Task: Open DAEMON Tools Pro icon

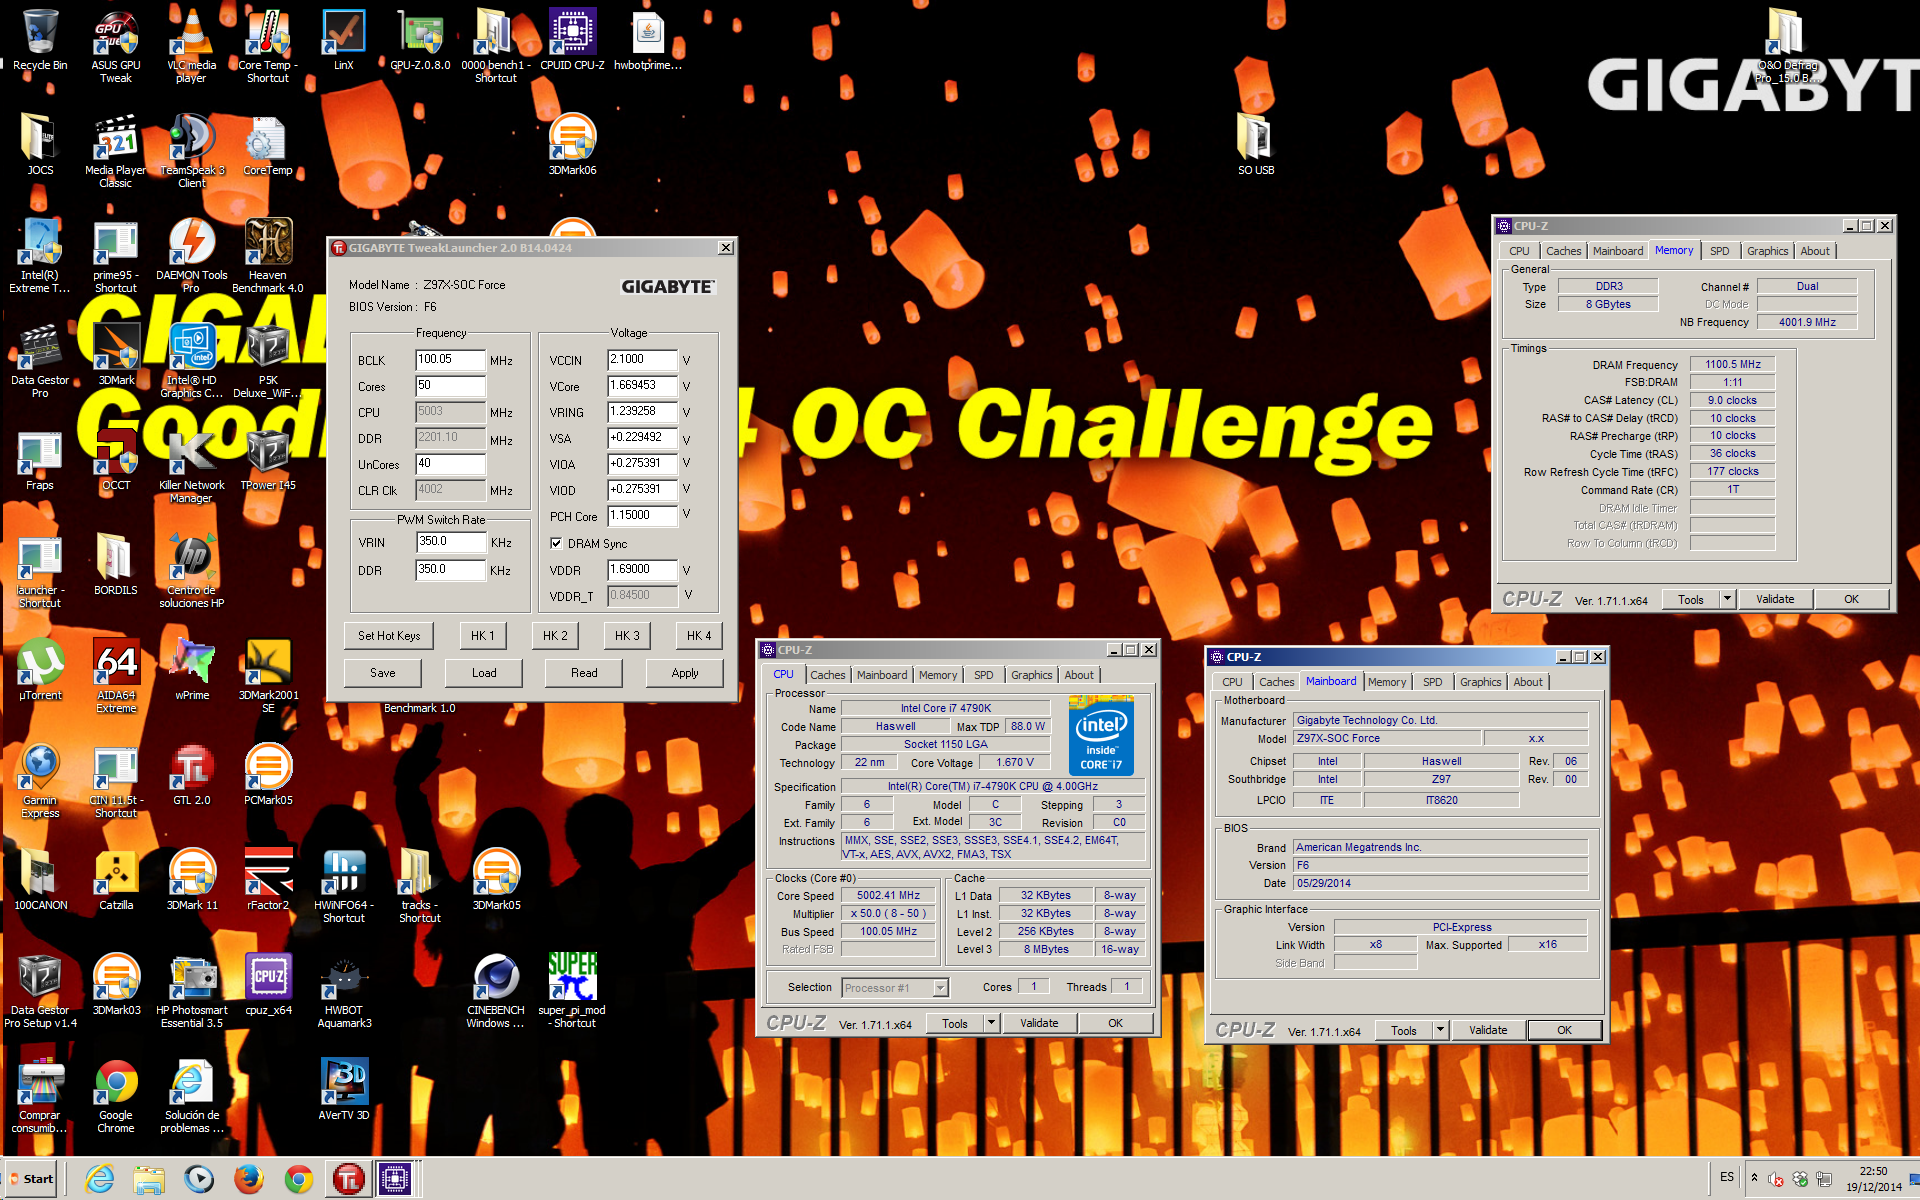Action: coord(192,255)
